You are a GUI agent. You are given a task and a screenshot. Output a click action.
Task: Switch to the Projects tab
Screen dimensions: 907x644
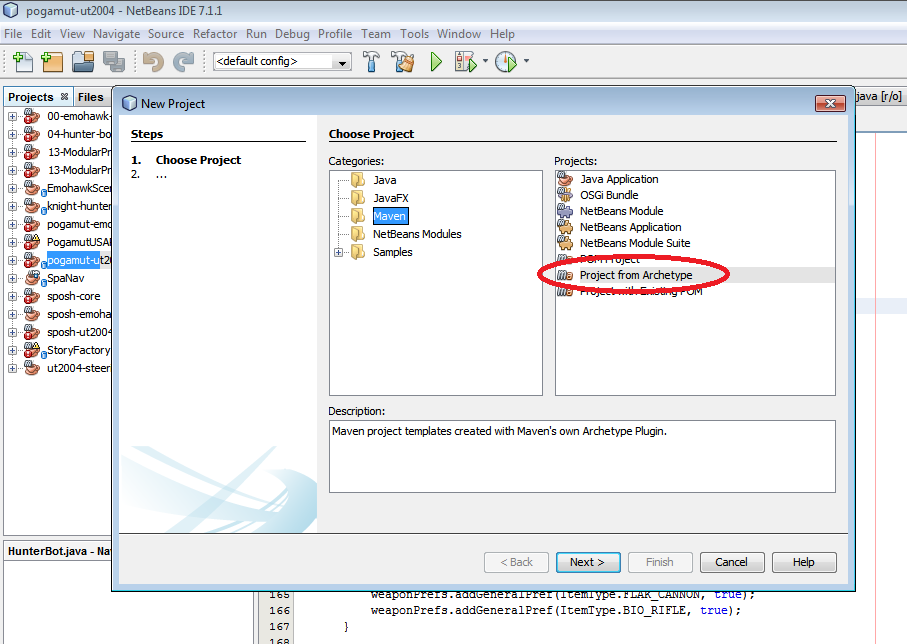click(31, 97)
